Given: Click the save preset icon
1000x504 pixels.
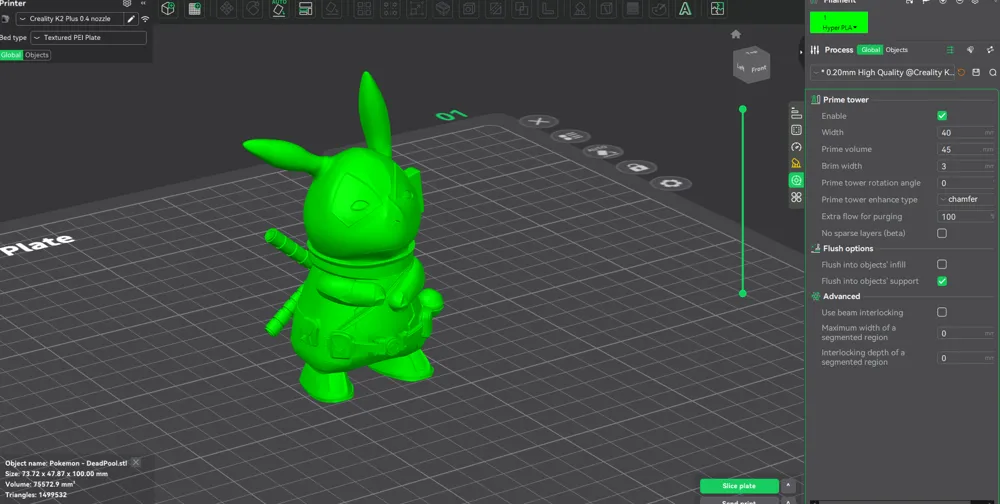Looking at the screenshot, I should click(x=976, y=73).
